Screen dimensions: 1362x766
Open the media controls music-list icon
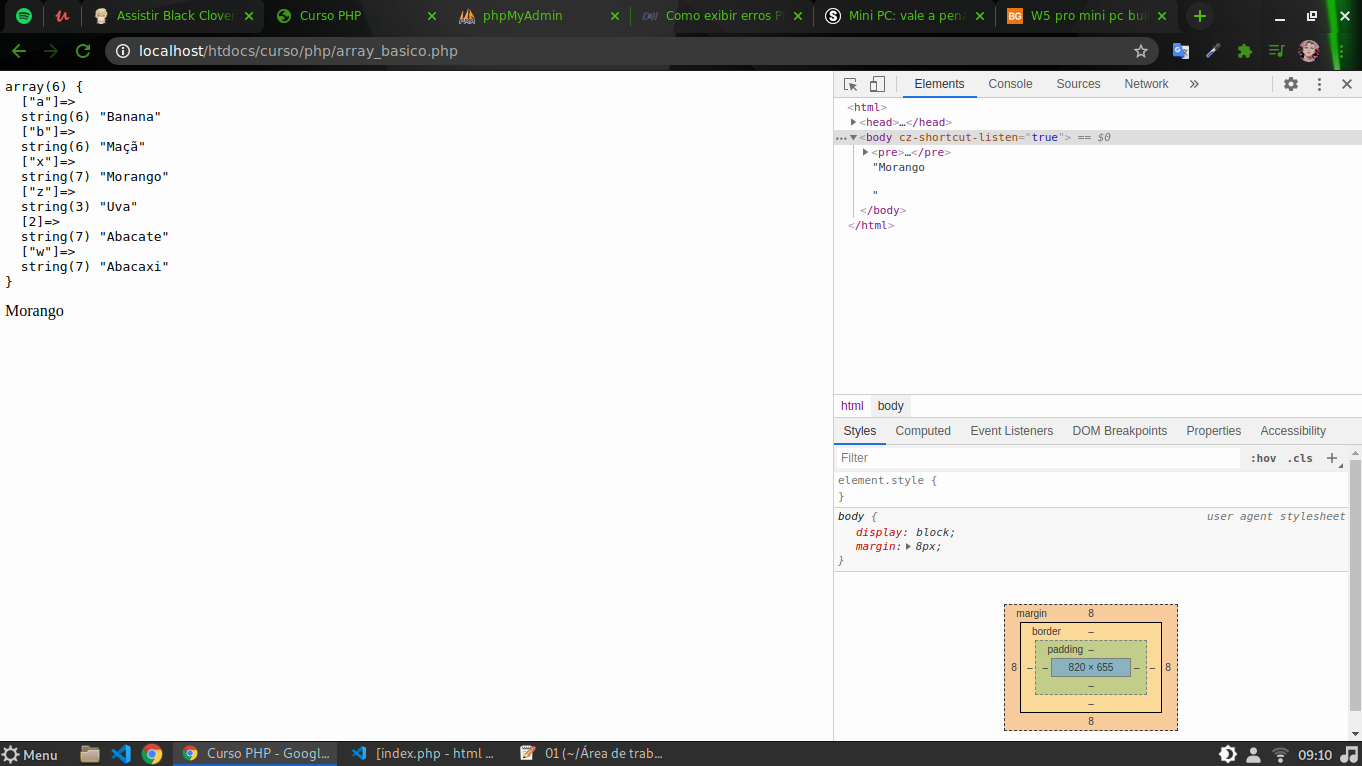(1277, 51)
